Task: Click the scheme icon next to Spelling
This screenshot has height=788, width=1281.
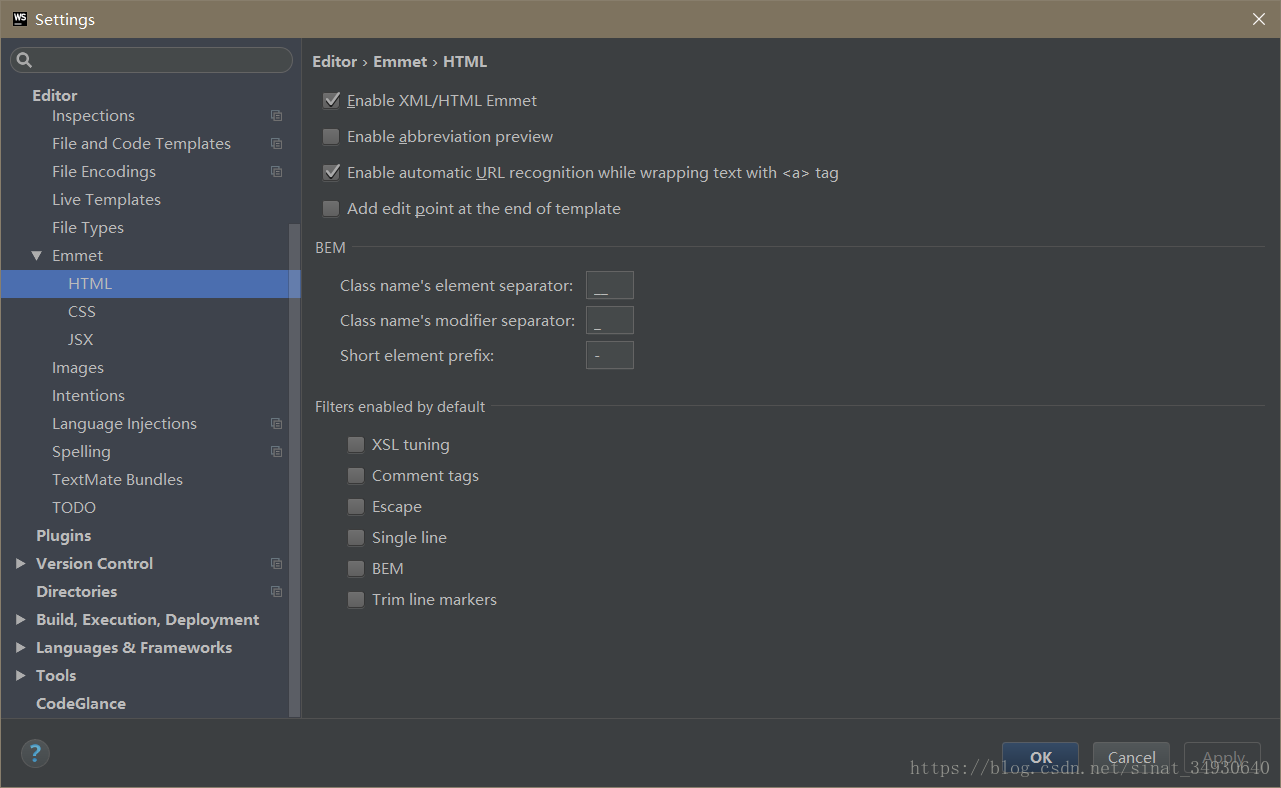Action: coord(276,451)
